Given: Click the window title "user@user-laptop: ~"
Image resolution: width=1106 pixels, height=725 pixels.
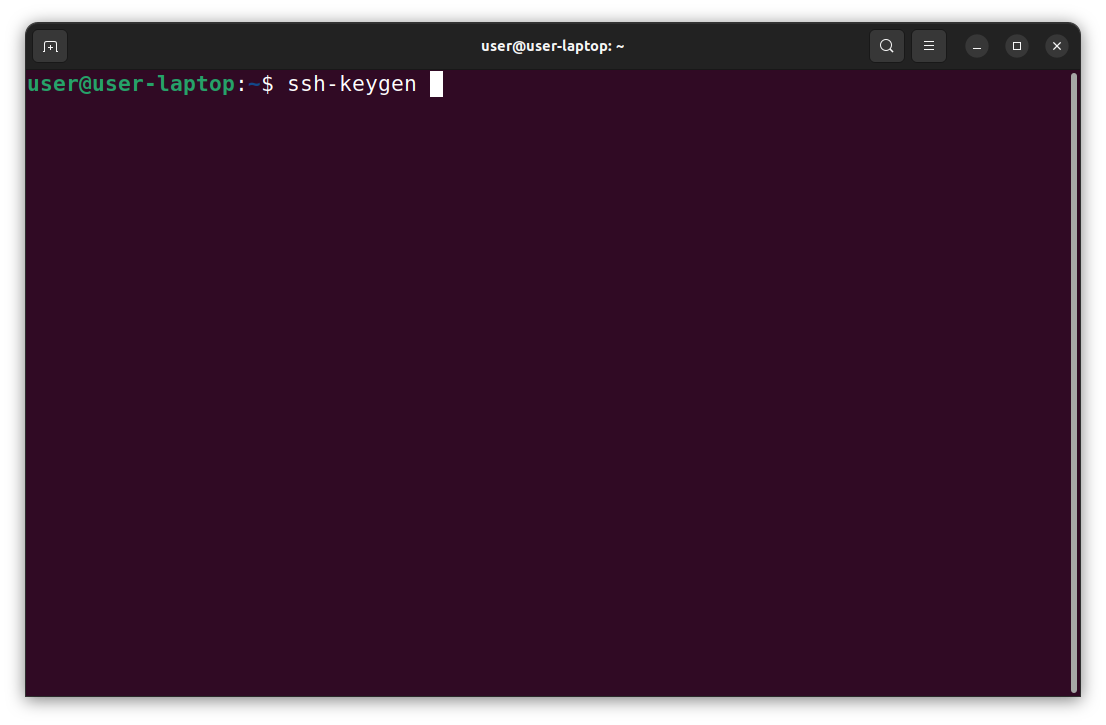Looking at the screenshot, I should pos(552,46).
